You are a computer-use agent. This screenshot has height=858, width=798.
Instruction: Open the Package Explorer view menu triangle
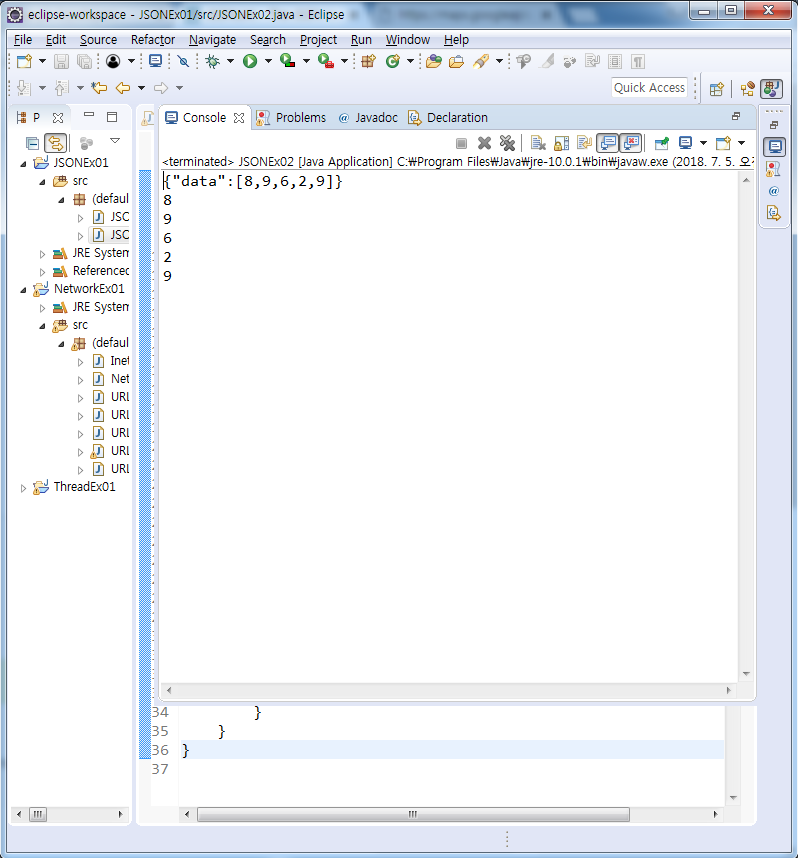[x=115, y=141]
